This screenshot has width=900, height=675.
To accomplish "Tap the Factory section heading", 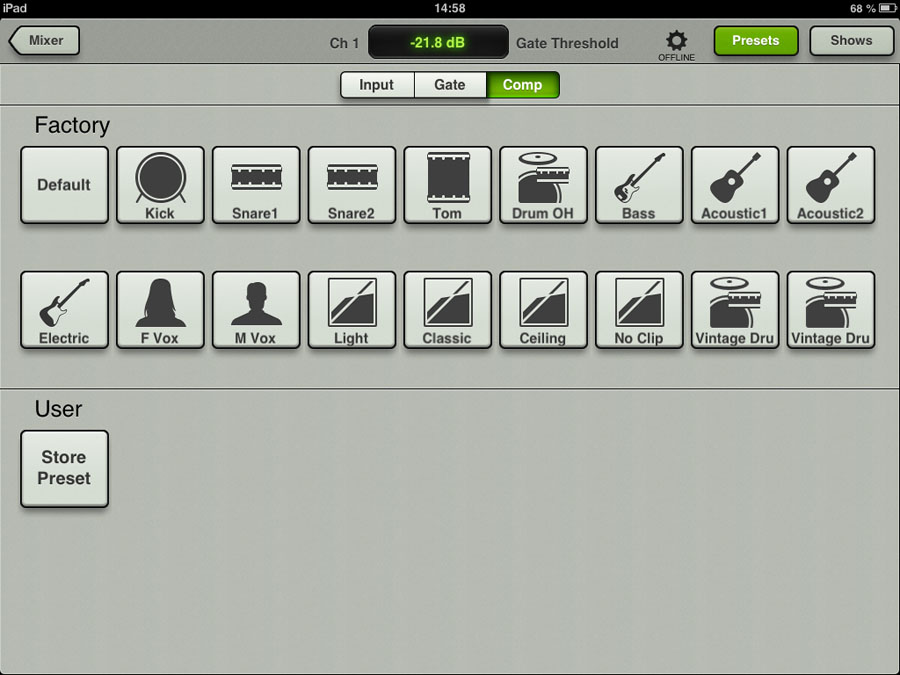I will (x=72, y=125).
